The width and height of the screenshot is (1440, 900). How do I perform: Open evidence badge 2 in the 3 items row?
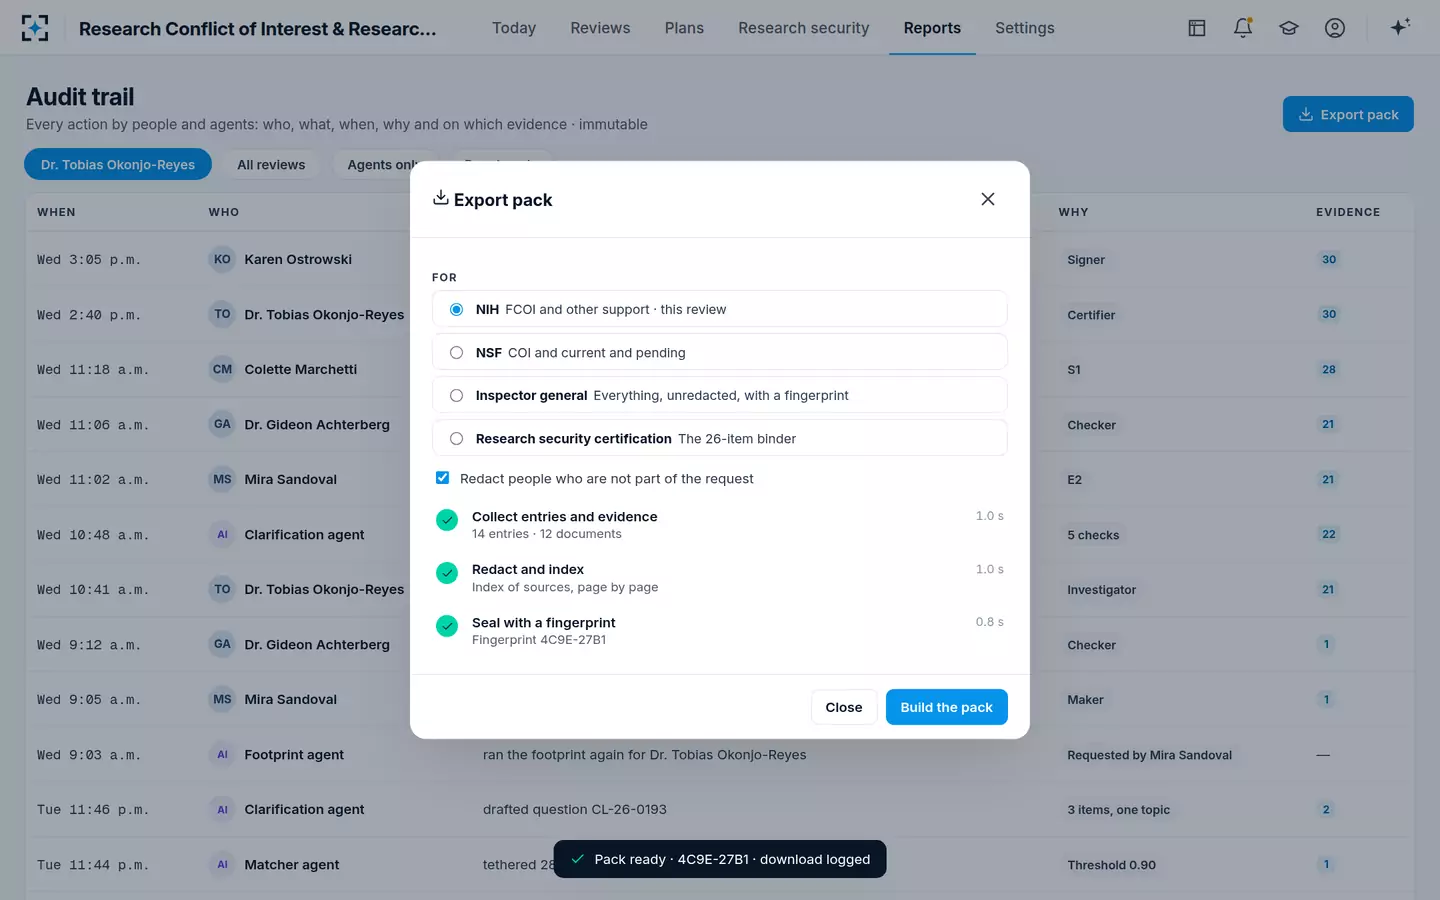point(1326,810)
